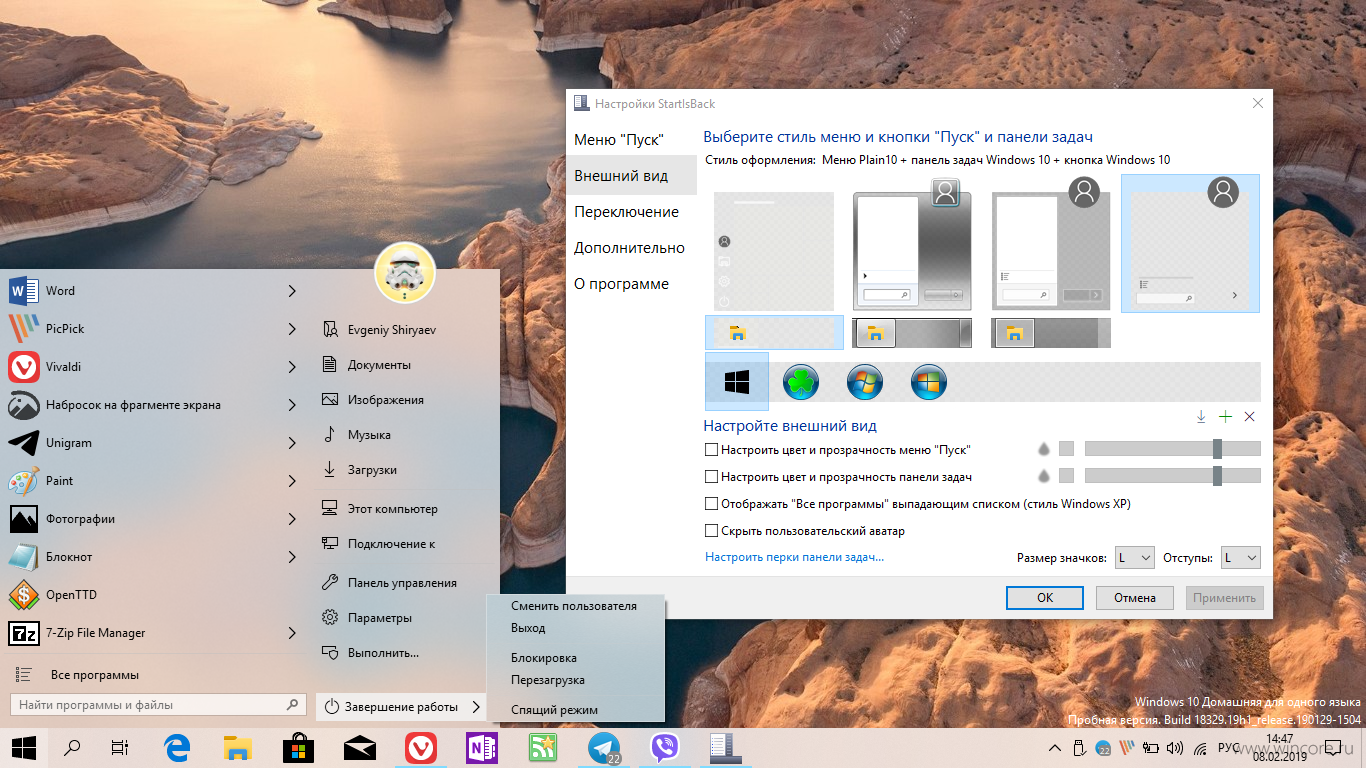Show hidden system tray icons chevron
This screenshot has height=768, width=1366.
pos(1054,748)
